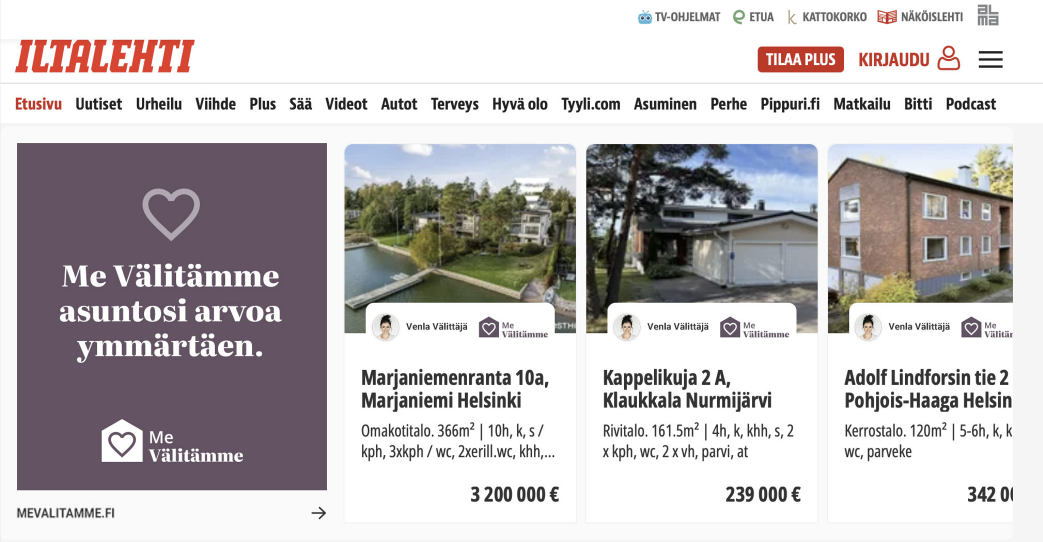The image size is (1043, 542).
Task: Click the Etua icon link
Action: click(x=738, y=17)
